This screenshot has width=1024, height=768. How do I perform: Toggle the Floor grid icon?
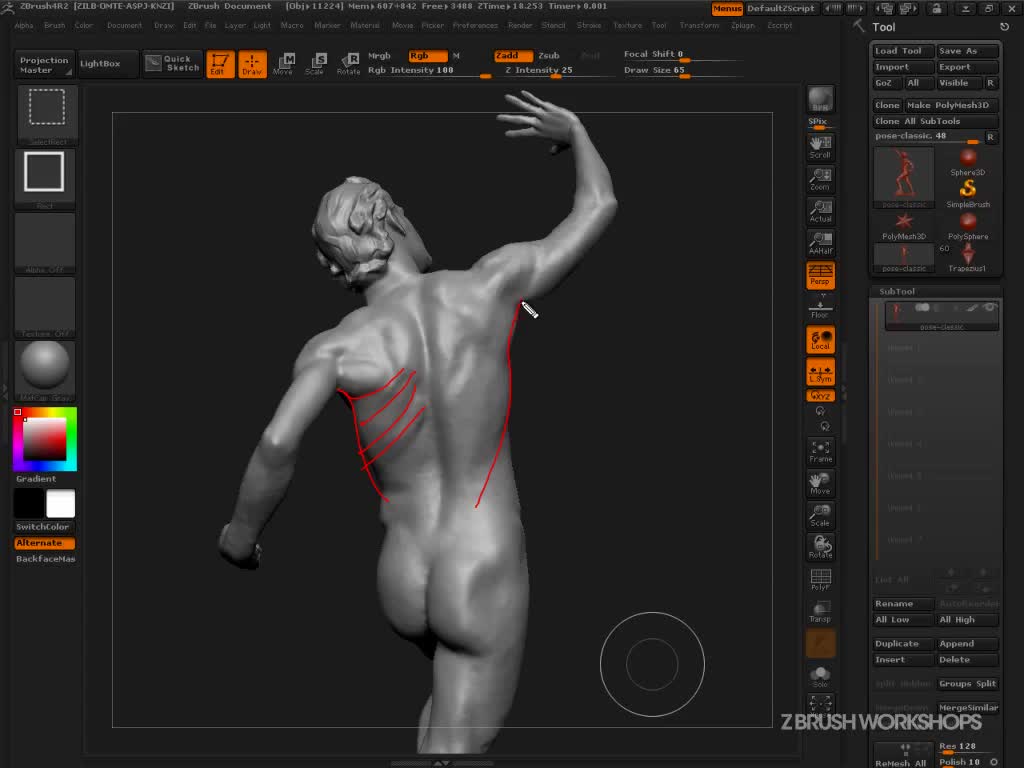(820, 307)
